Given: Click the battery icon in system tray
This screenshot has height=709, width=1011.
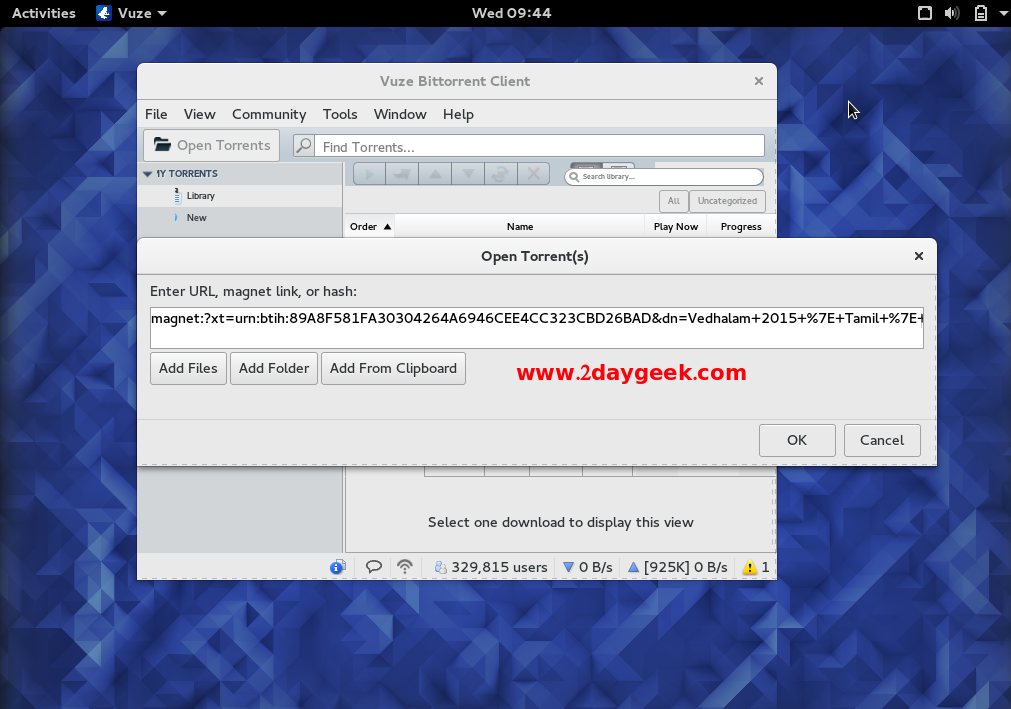Looking at the screenshot, I should [981, 13].
